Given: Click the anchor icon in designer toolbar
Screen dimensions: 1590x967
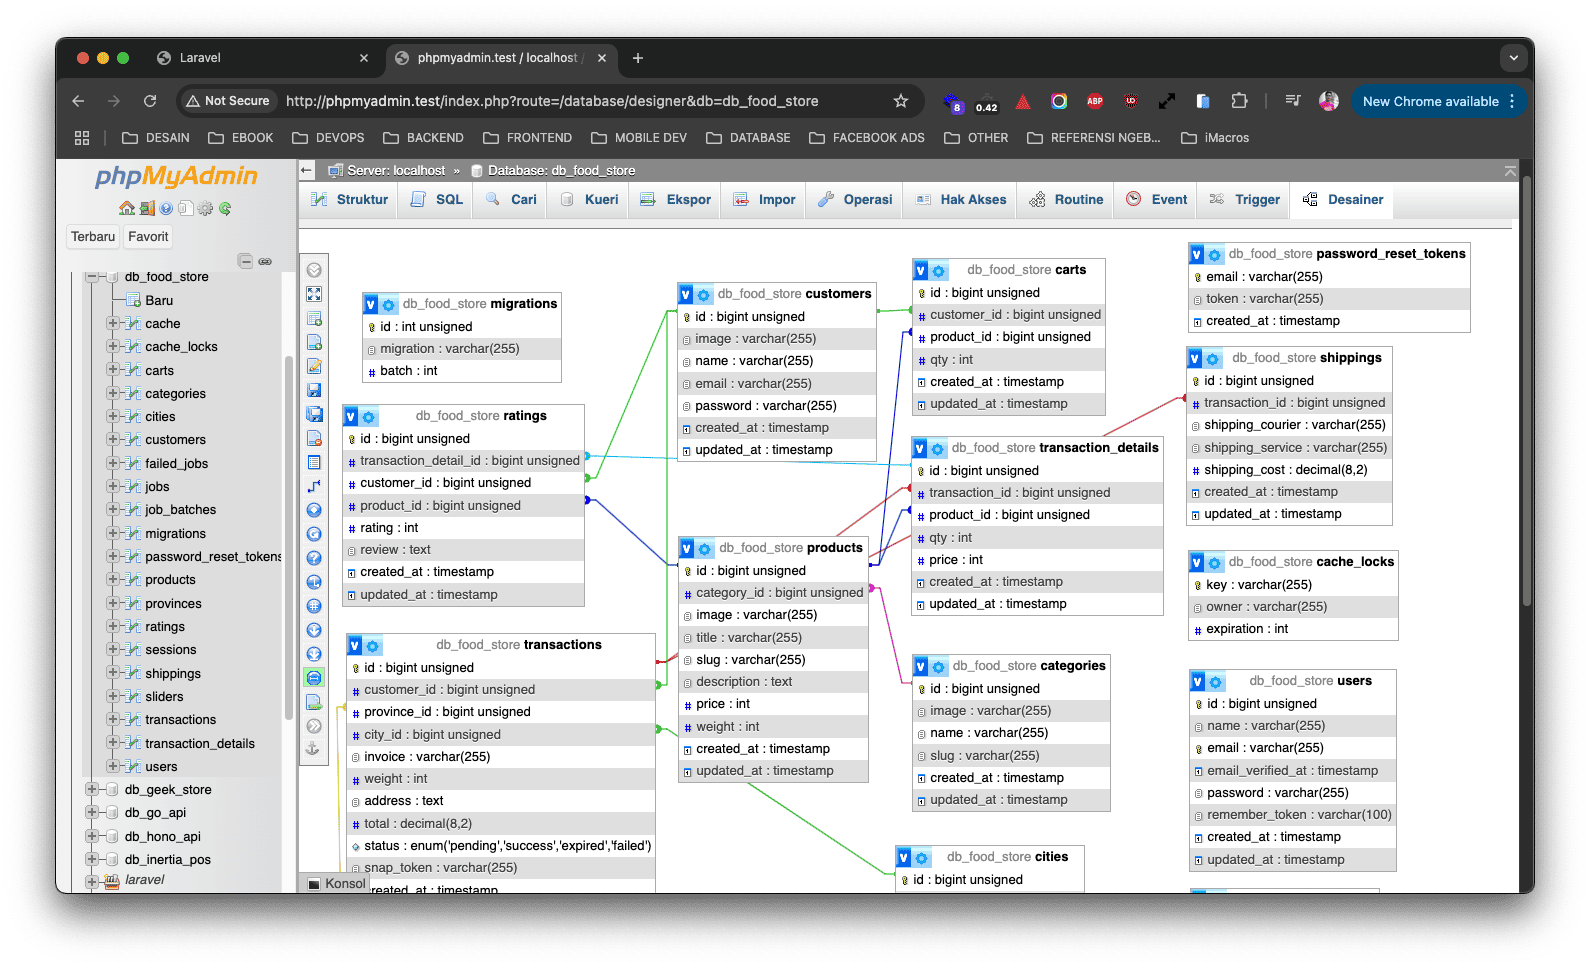Looking at the screenshot, I should (x=314, y=749).
